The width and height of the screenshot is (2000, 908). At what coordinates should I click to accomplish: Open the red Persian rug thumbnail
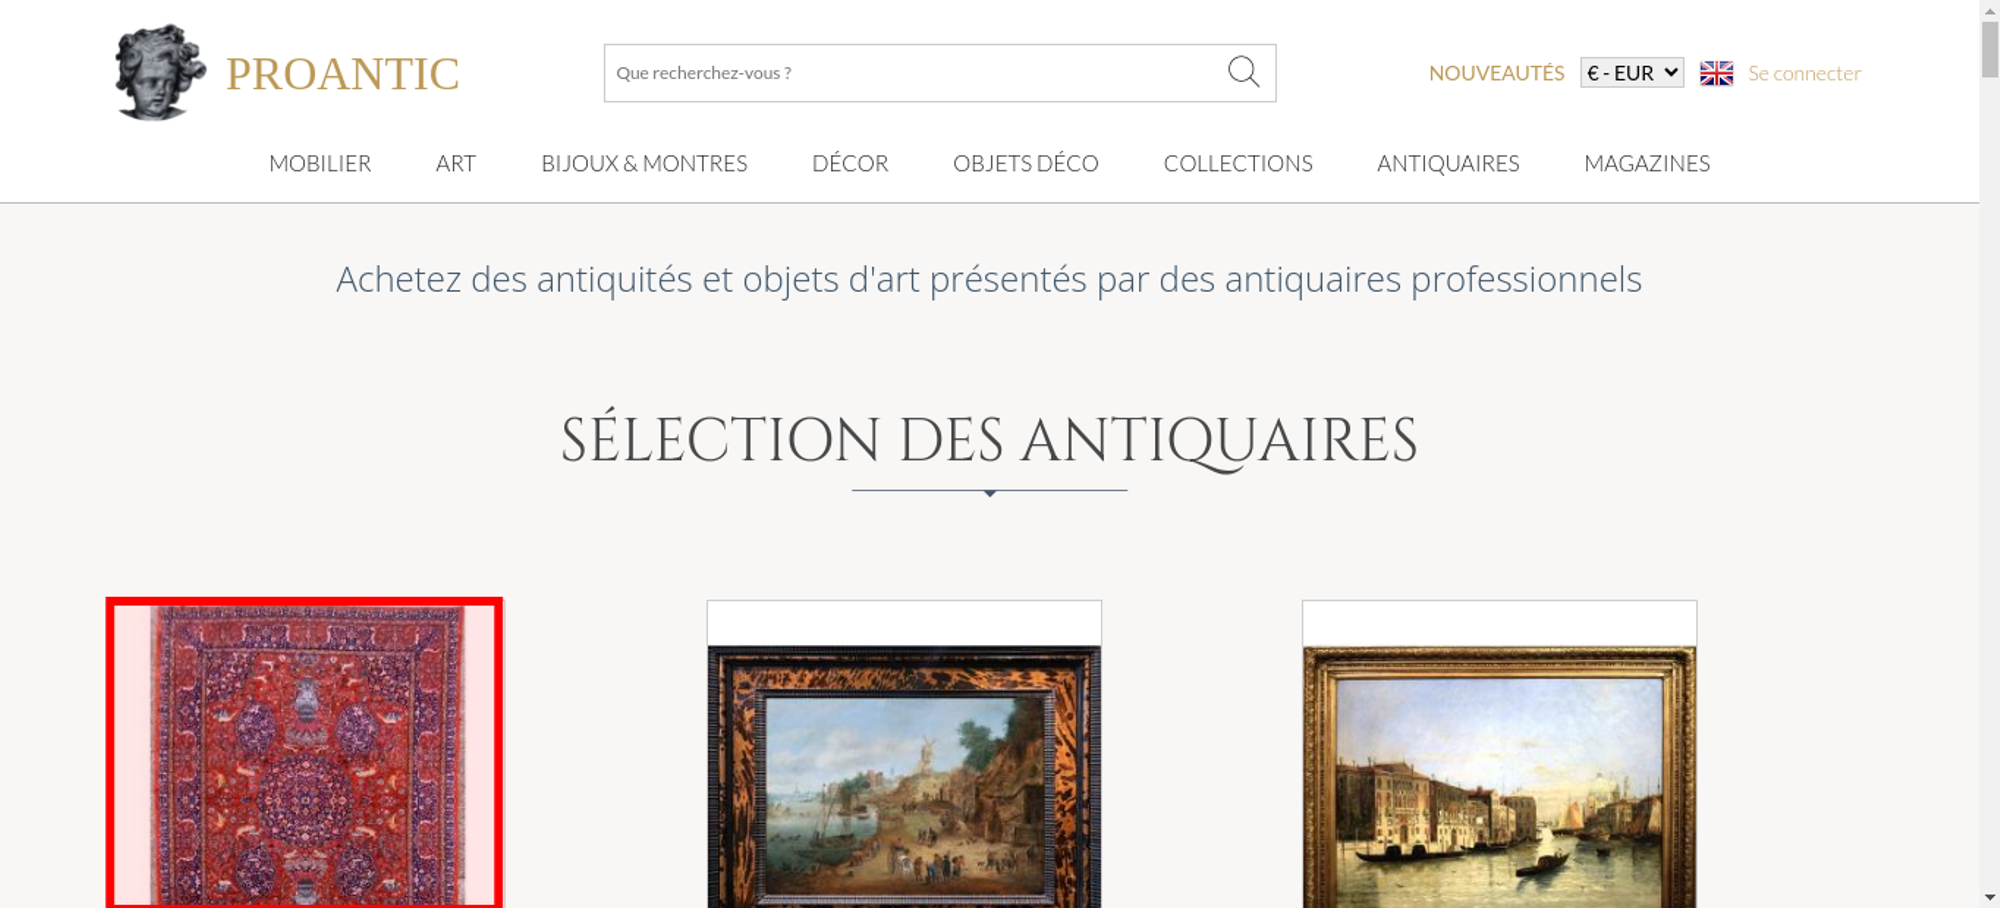click(305, 753)
